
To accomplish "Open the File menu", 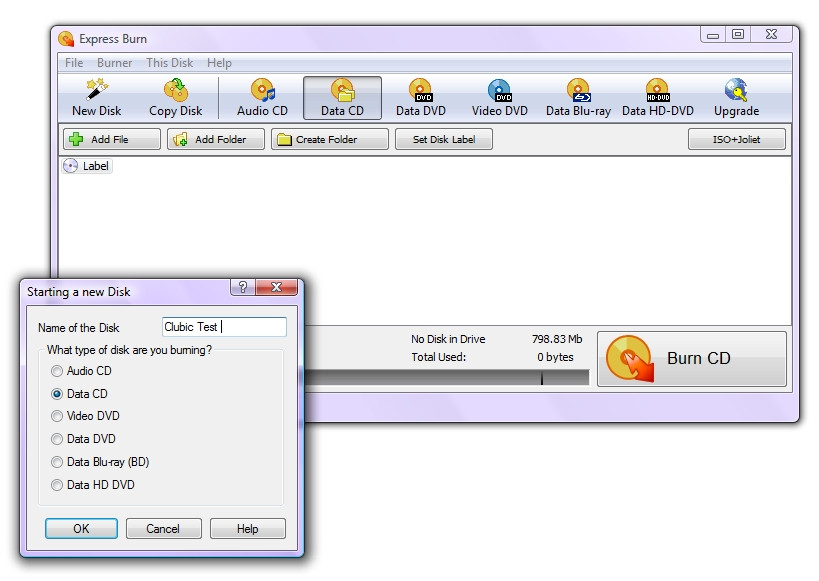I will point(74,63).
